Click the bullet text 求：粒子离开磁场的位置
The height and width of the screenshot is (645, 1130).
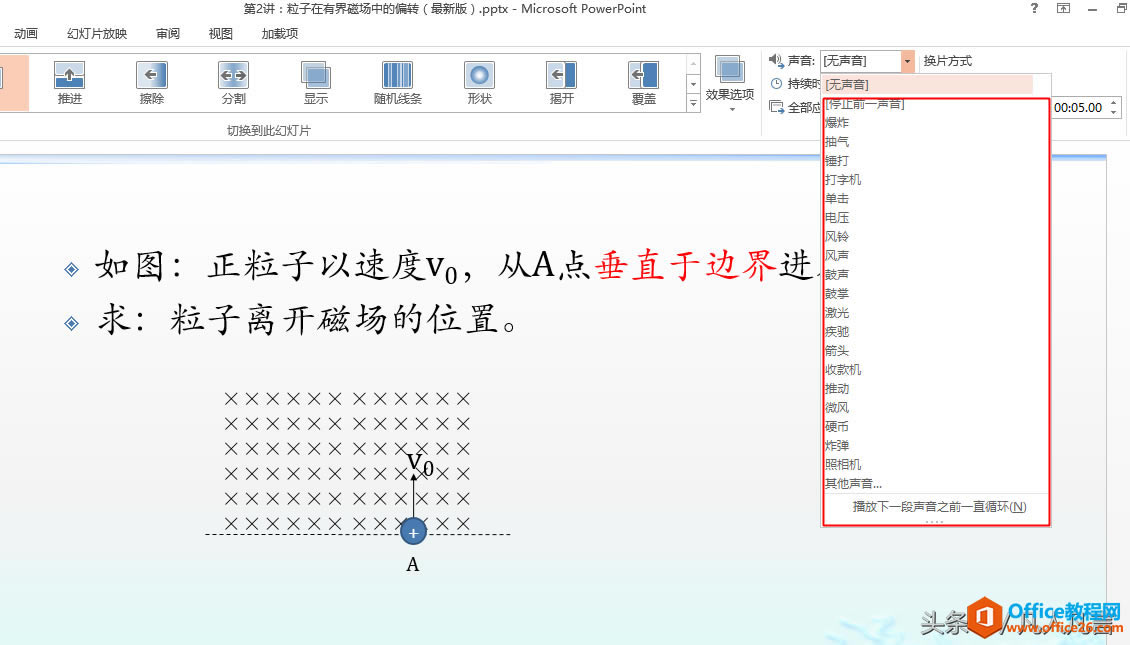pyautogui.click(x=306, y=319)
